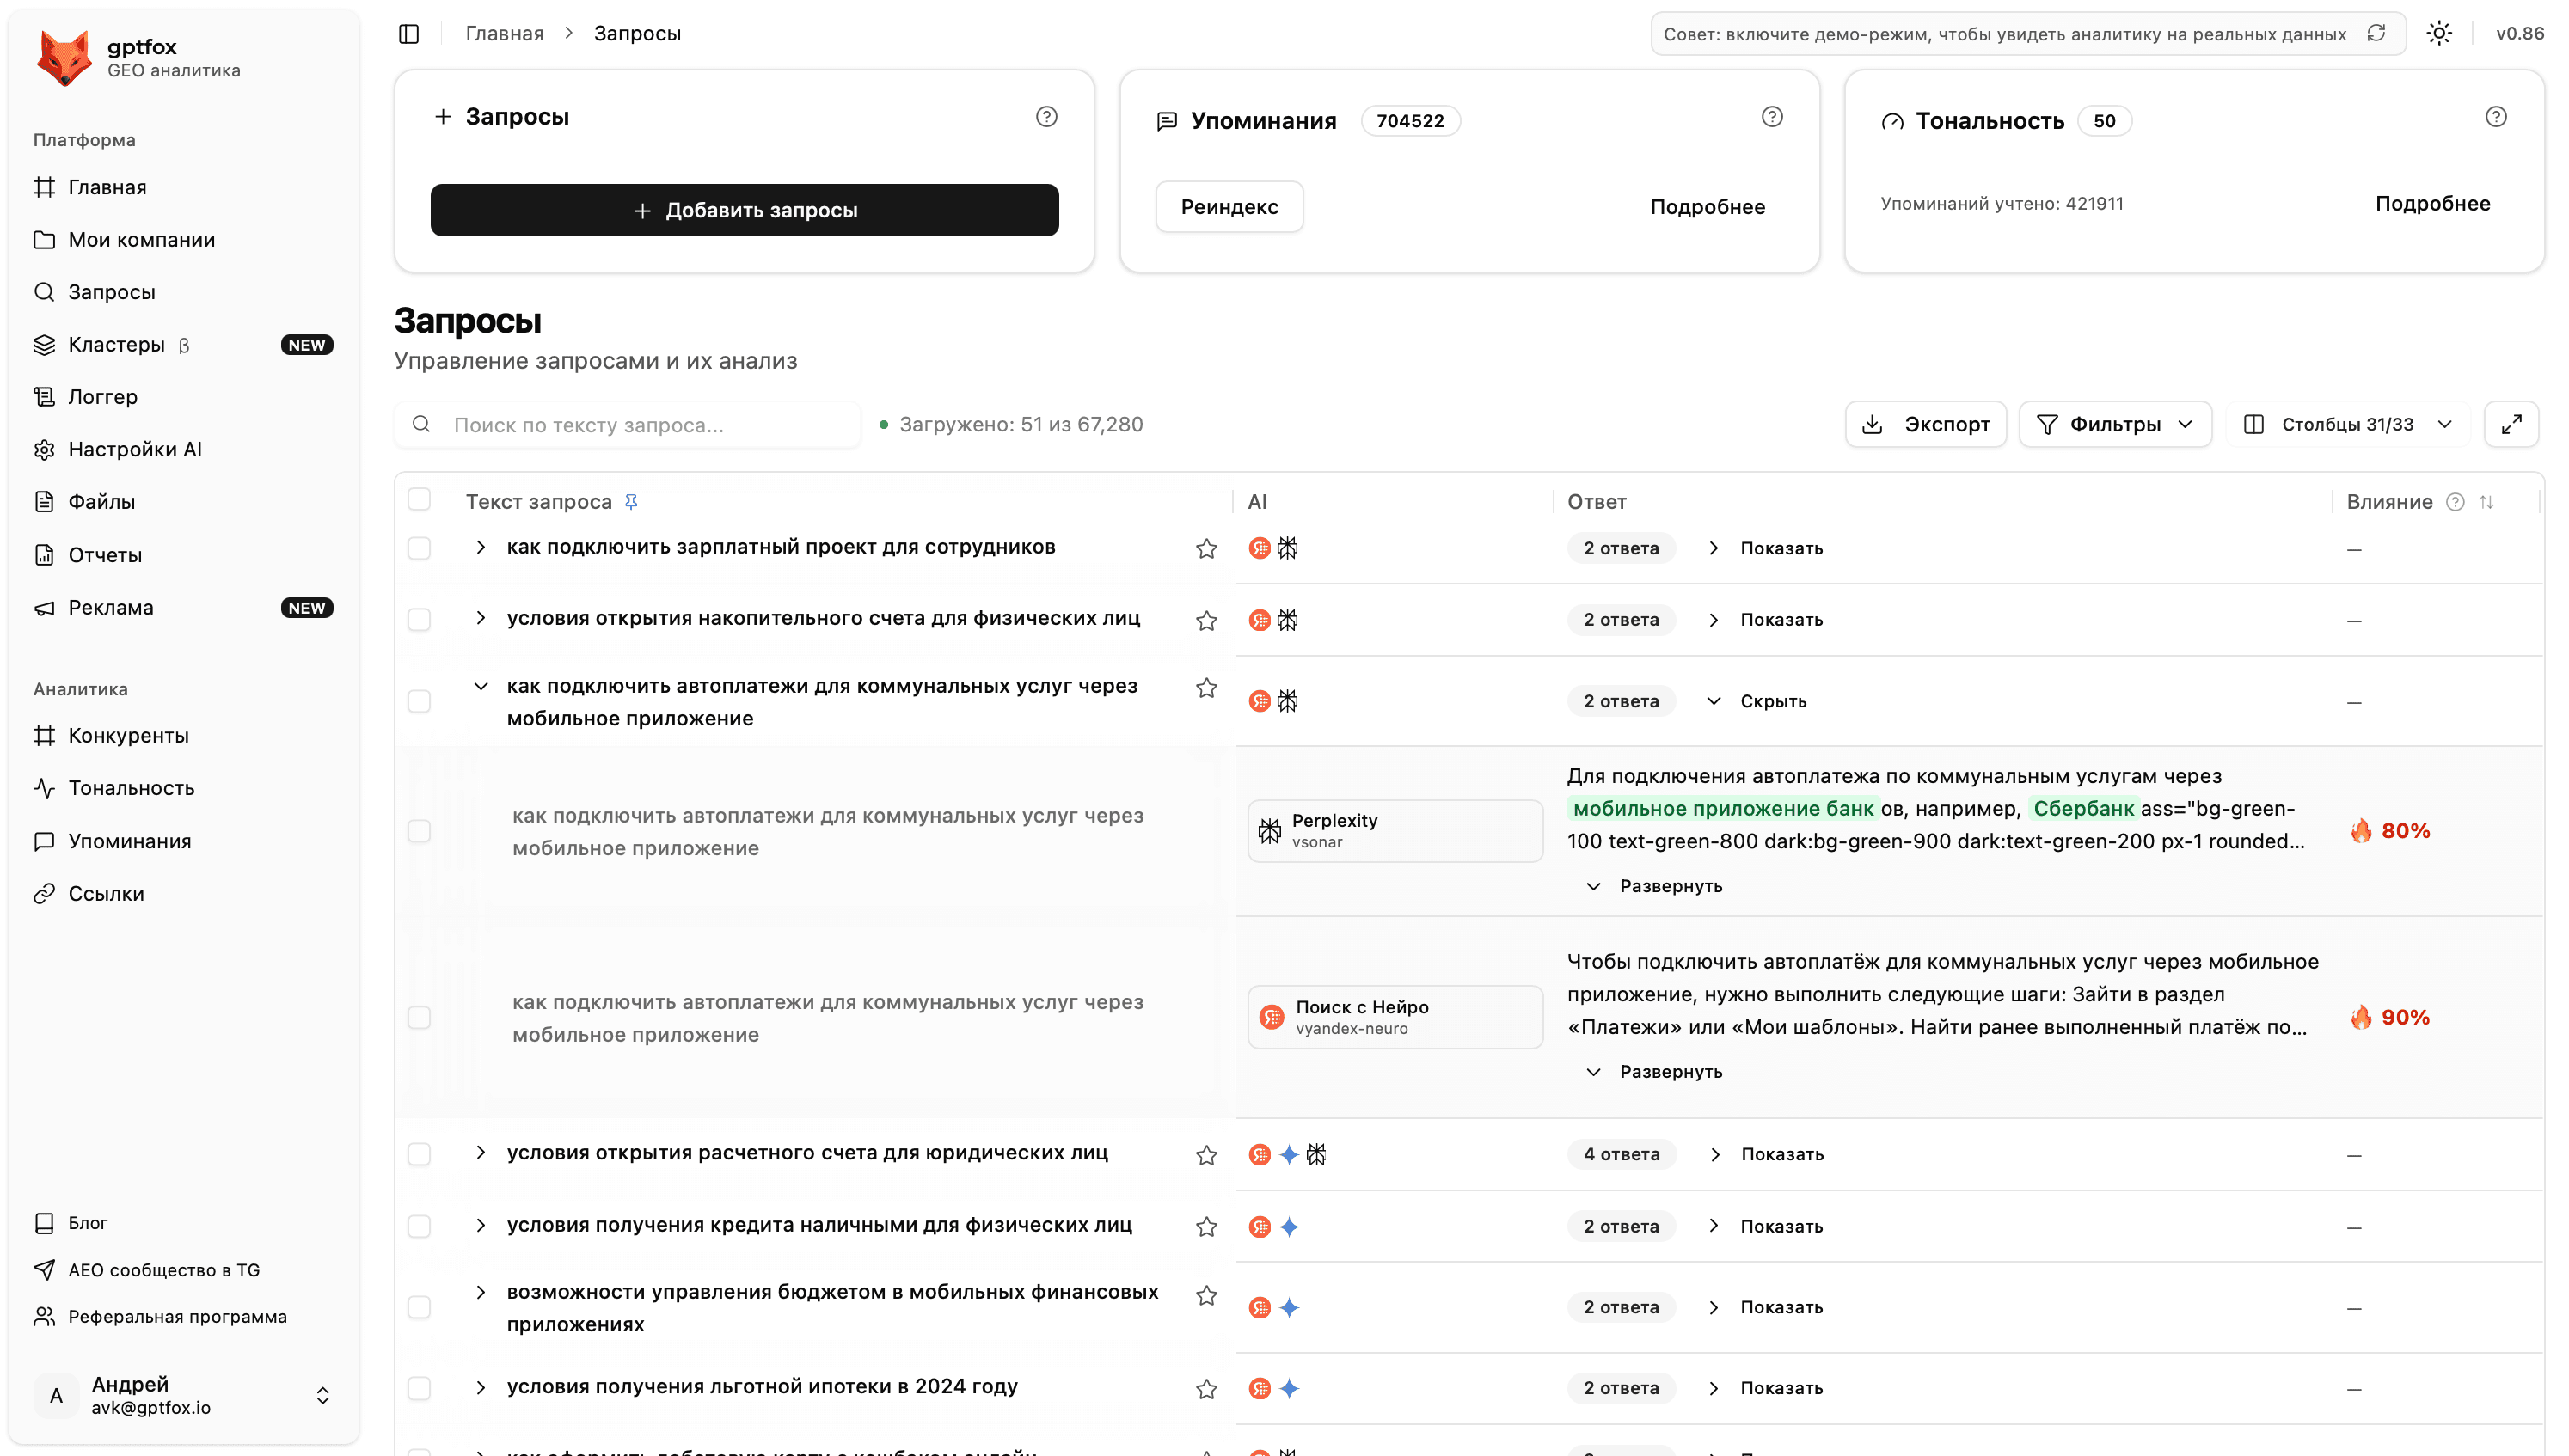The width and height of the screenshot is (2569, 1456).
Task: Star the накопительный счет query
Action: coord(1206,620)
